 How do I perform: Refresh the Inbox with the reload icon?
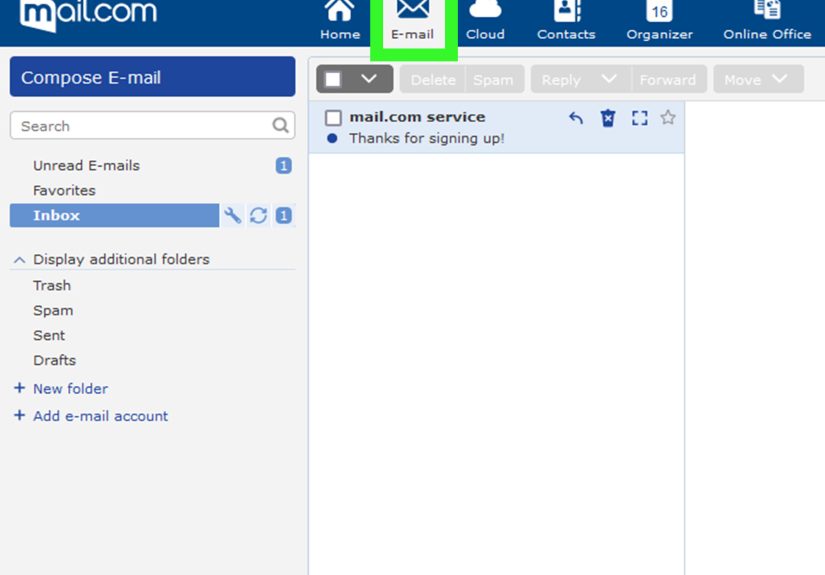click(x=258, y=216)
